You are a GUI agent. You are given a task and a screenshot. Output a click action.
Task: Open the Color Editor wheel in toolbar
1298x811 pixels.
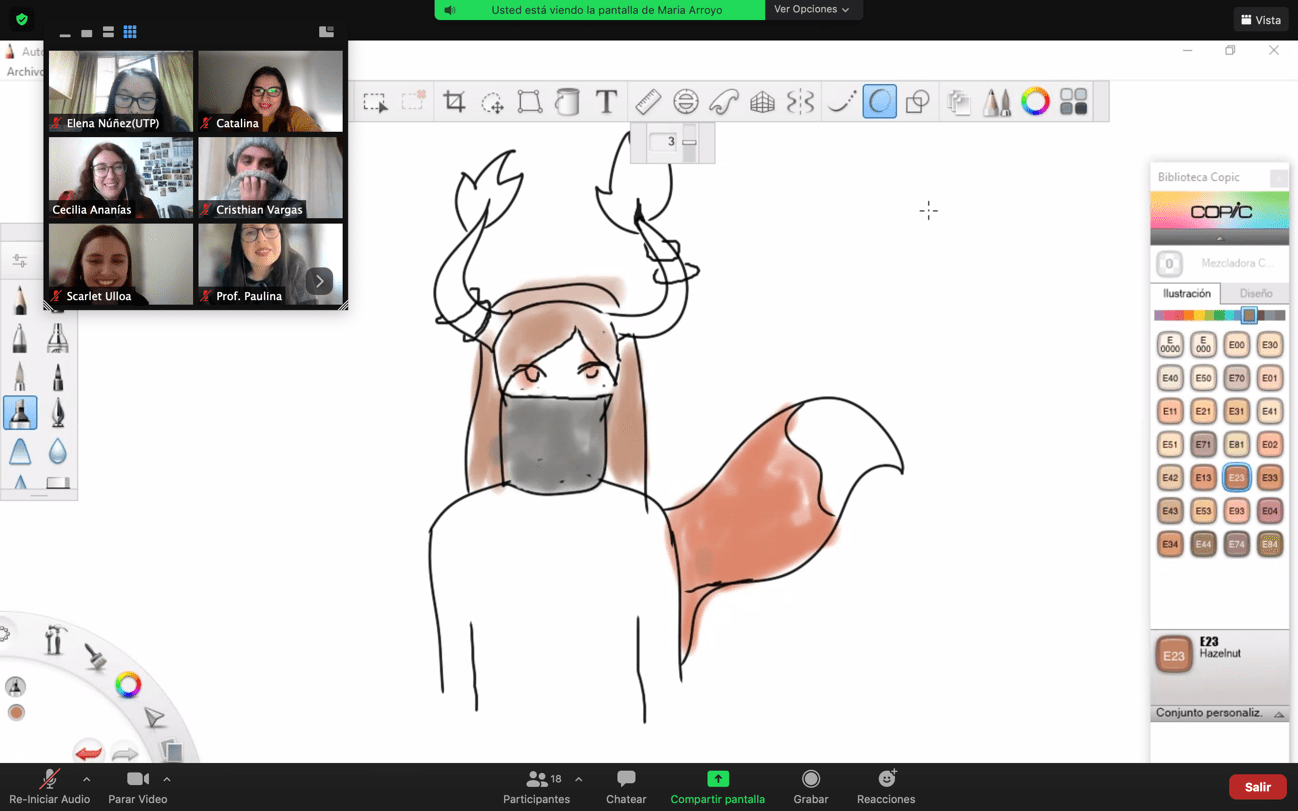1035,102
